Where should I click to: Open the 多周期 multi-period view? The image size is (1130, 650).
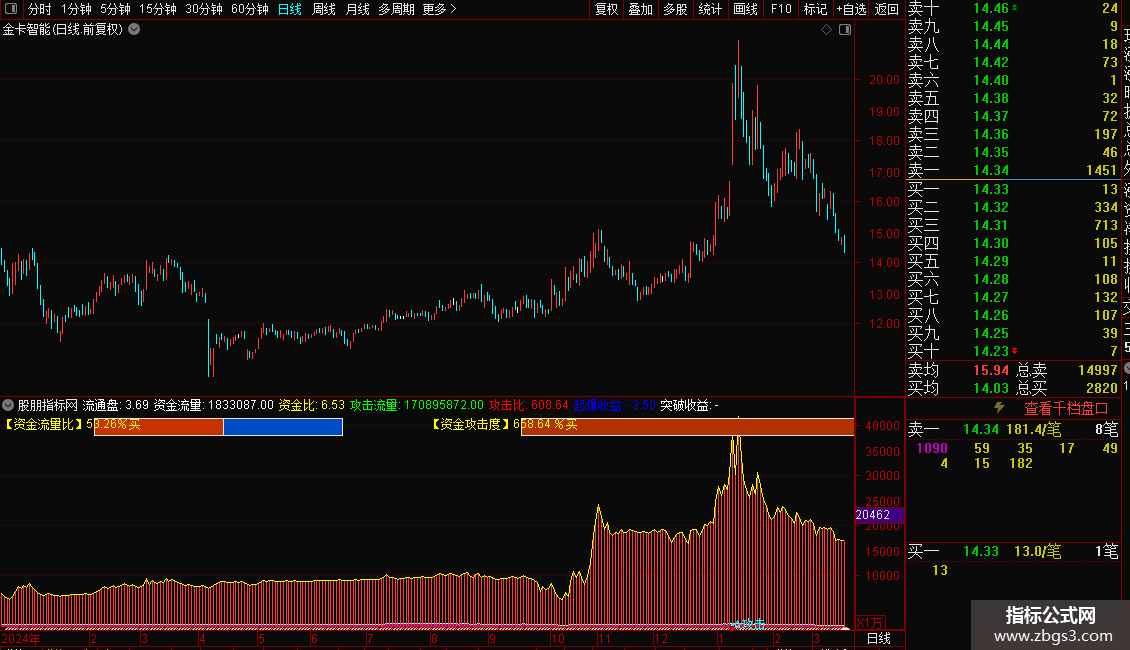(396, 9)
